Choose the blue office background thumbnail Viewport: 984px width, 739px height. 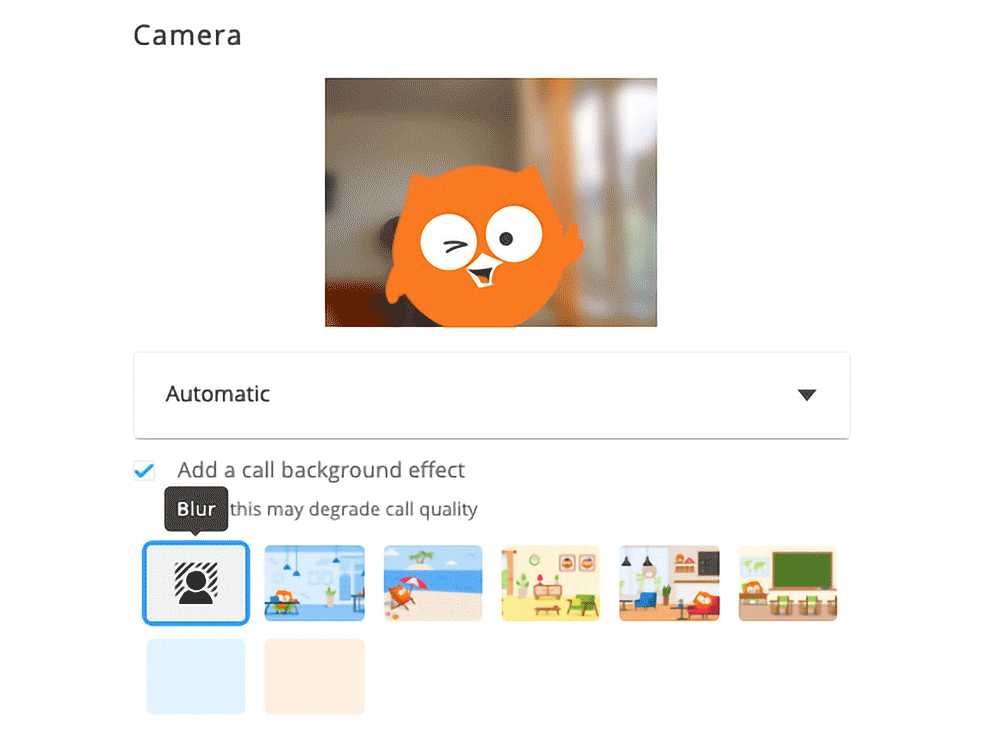click(314, 583)
